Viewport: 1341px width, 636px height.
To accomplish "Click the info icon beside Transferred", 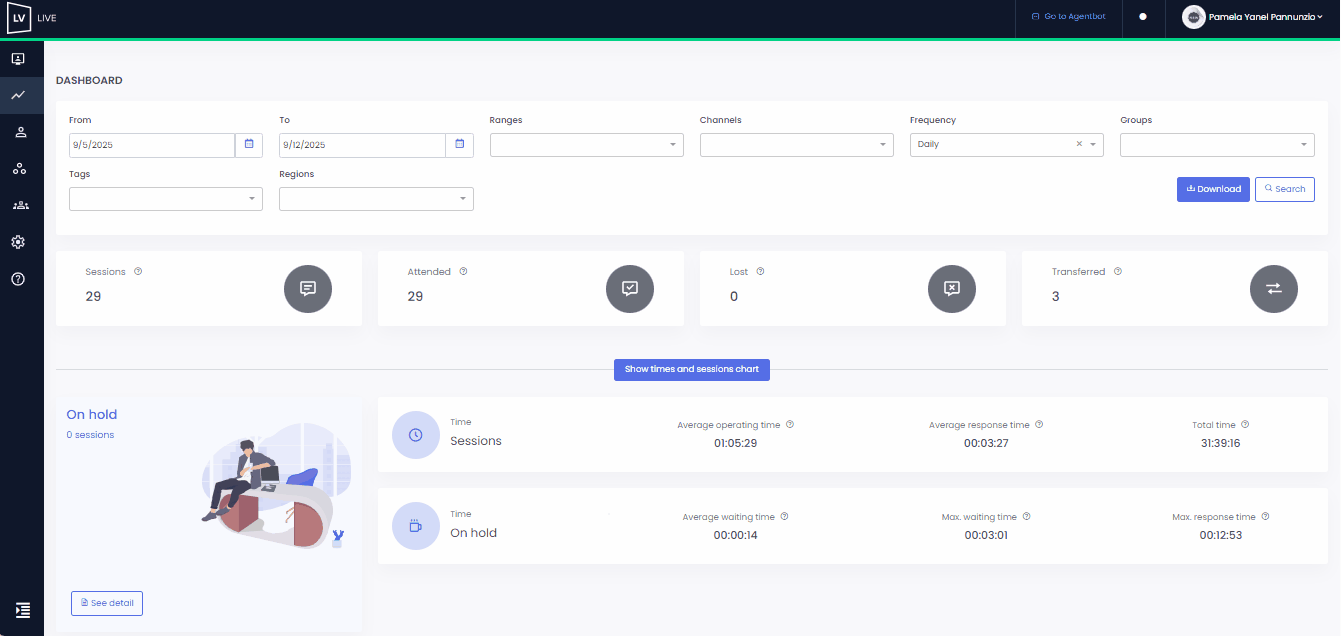I will (x=1117, y=271).
